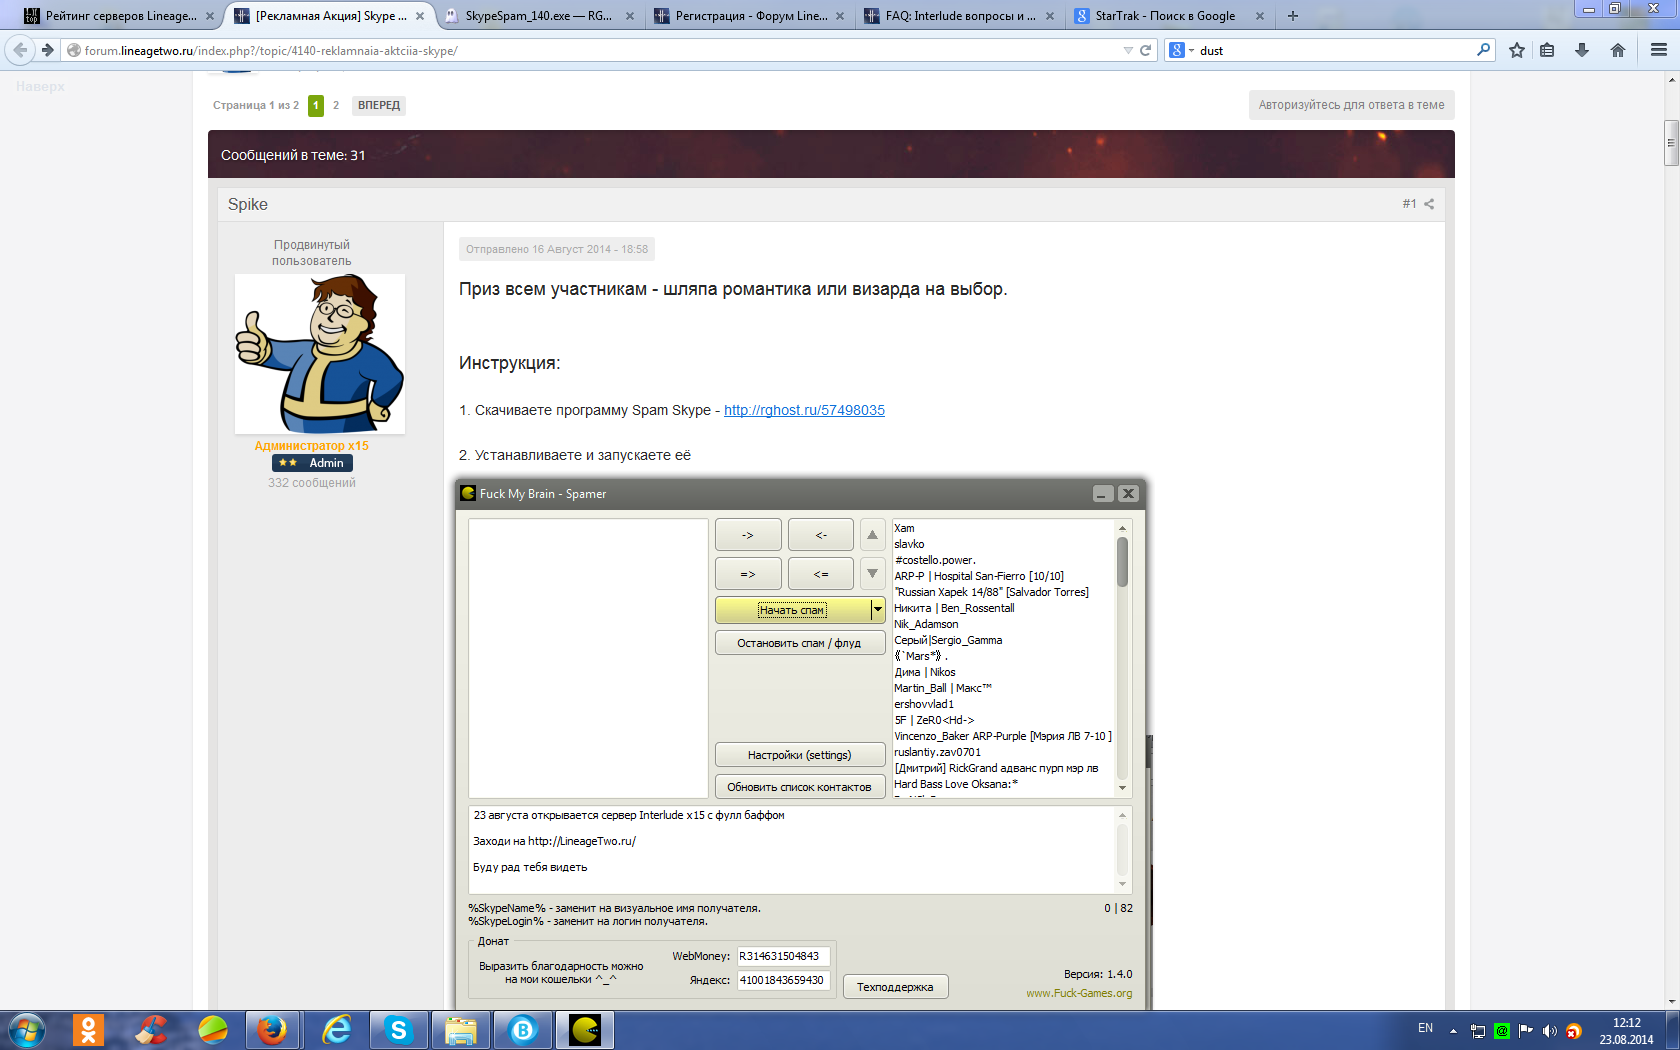The width and height of the screenshot is (1680, 1050).
Task: Open Windows Start menu orb
Action: 27,1030
